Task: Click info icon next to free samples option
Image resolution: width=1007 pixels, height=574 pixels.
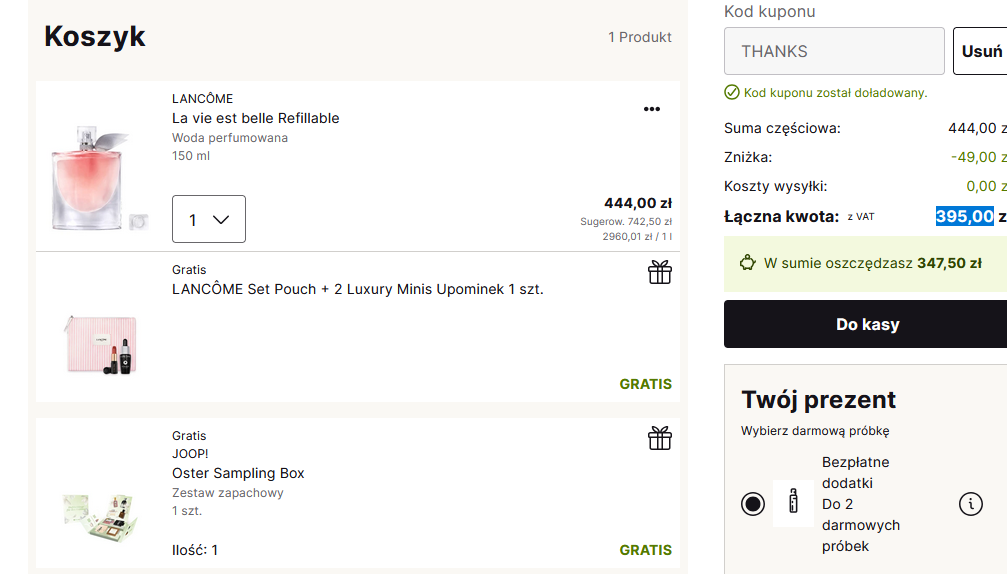Action: 970,504
